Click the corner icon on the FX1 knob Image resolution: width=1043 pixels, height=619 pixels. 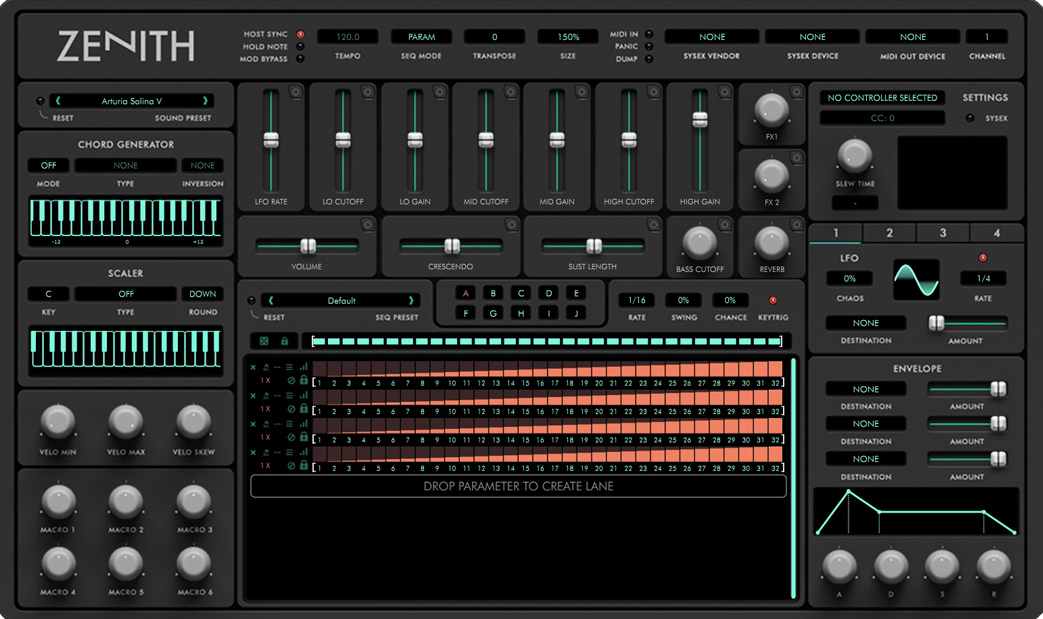[x=796, y=92]
